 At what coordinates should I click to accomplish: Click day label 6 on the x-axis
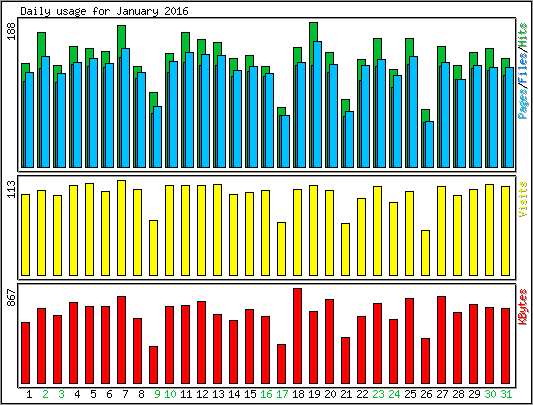tap(109, 394)
